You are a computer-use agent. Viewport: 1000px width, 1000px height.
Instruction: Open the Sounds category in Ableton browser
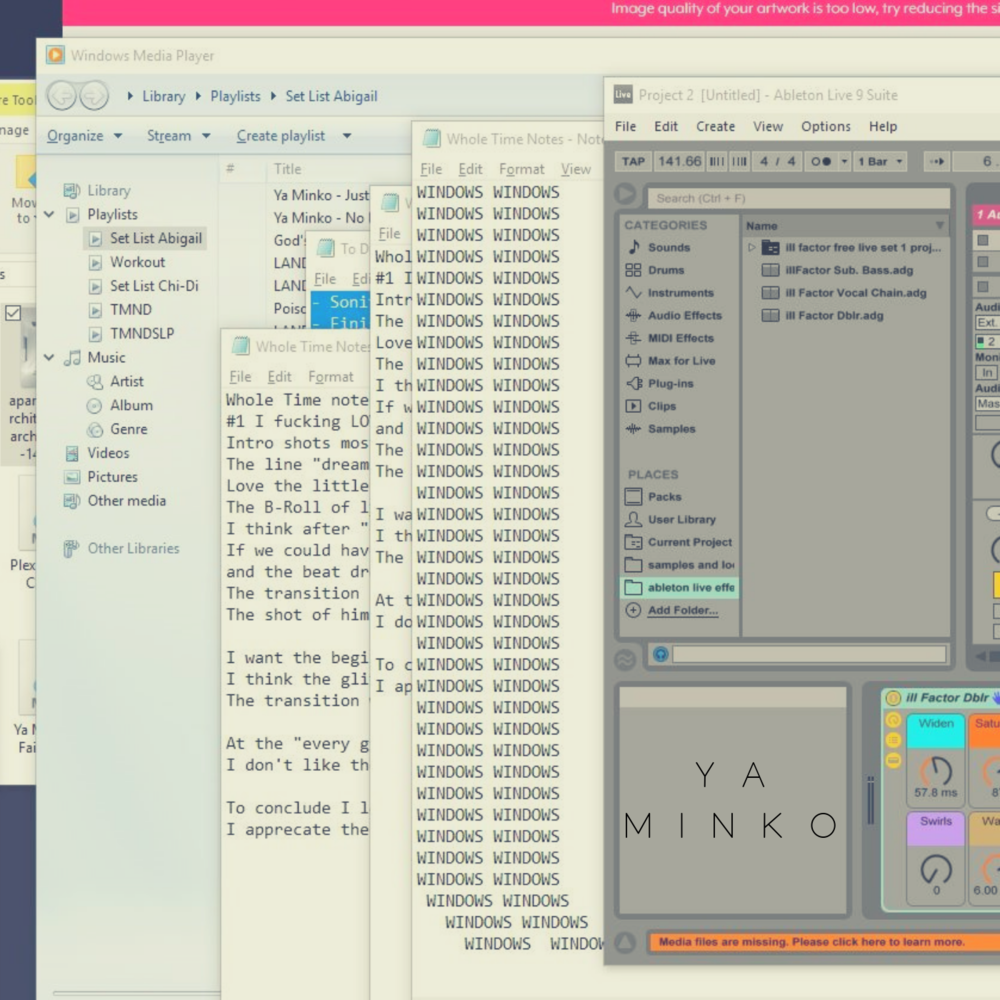[668, 247]
